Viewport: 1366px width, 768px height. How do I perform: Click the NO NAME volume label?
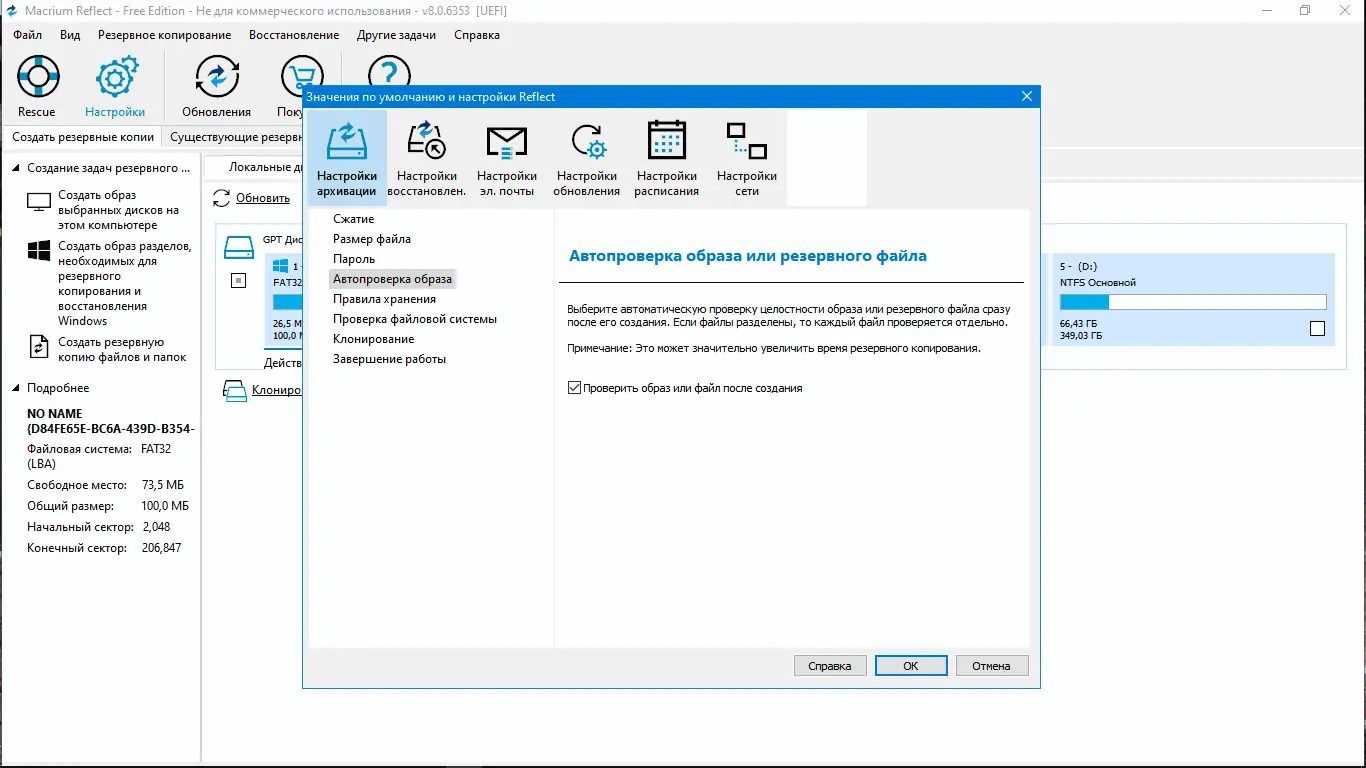click(55, 414)
